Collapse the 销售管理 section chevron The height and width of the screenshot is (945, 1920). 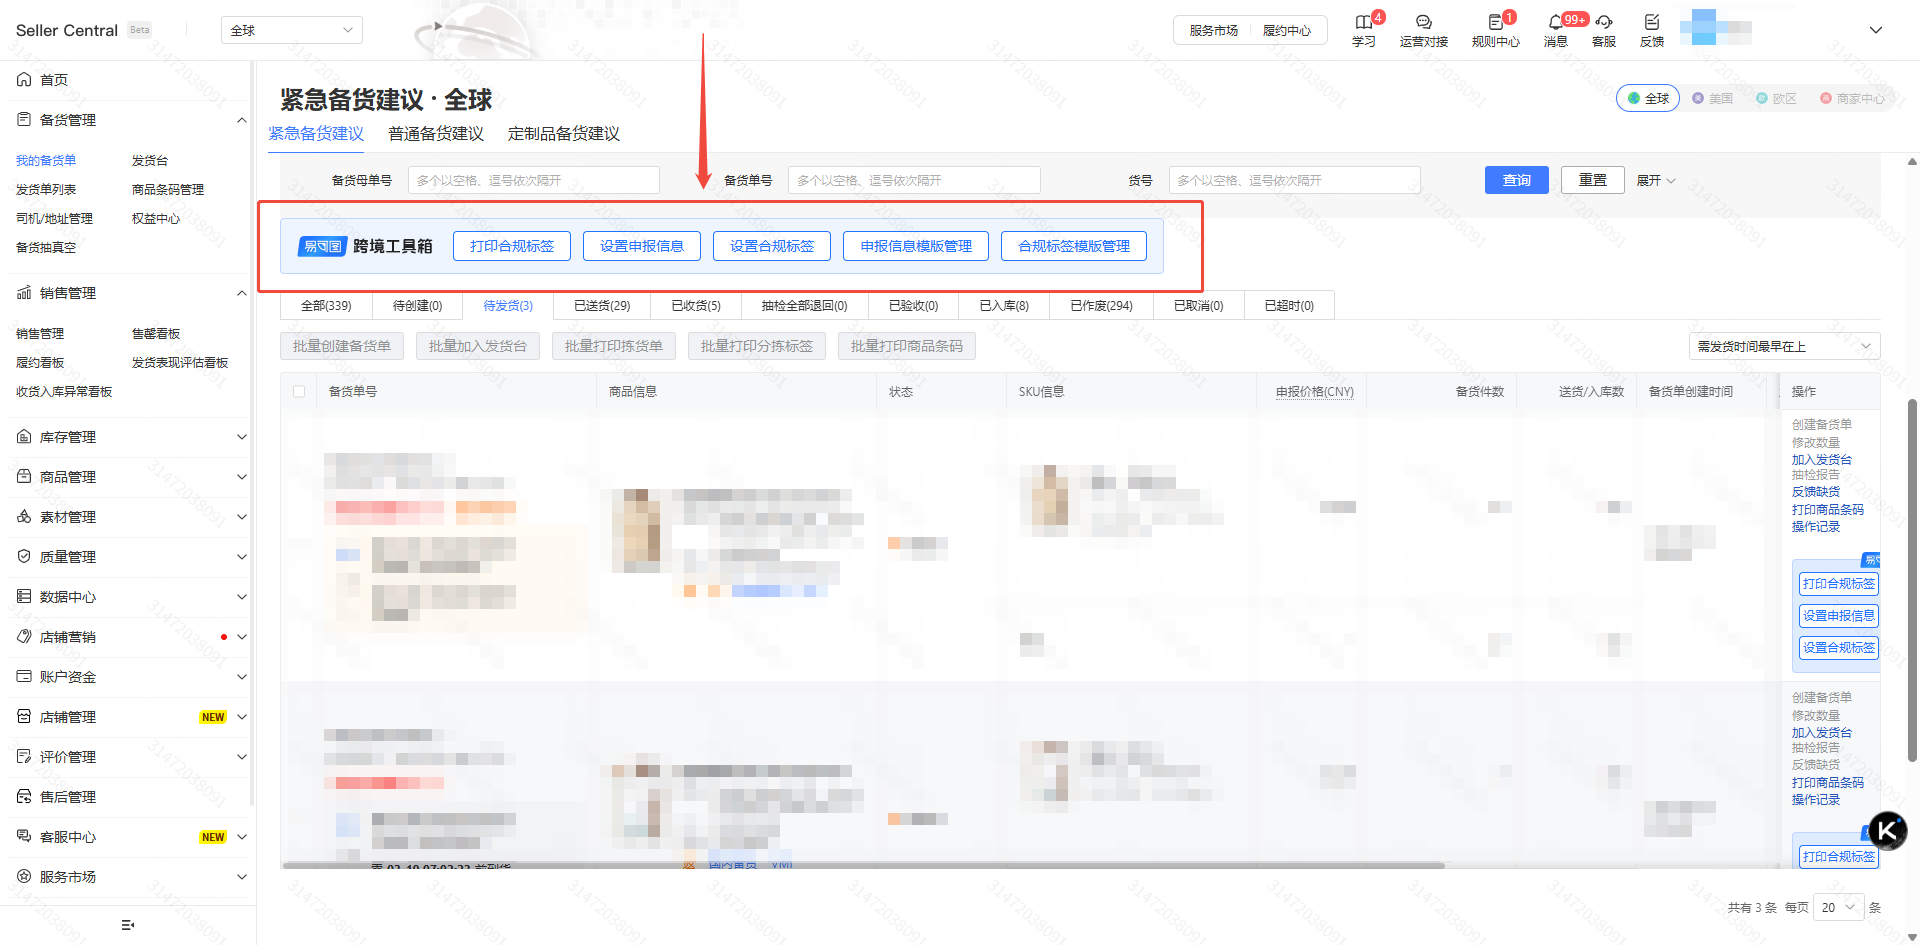click(241, 293)
